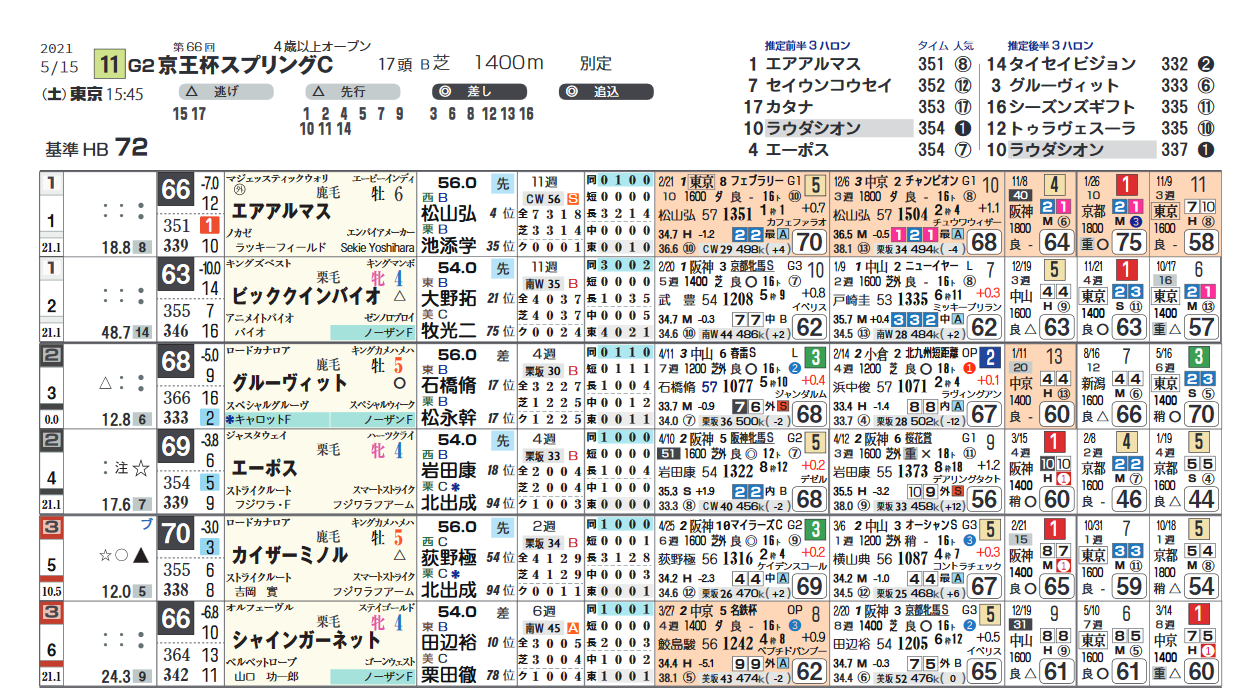Screen dimensions: 1260x688
Task: Click the 基準 HB 72 value
Action: coord(96,148)
